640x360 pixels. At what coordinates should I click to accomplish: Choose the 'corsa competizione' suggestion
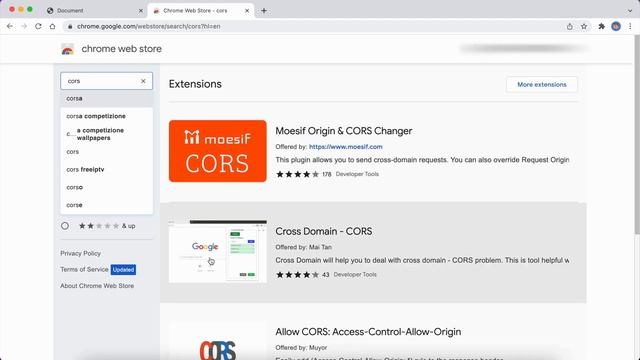(x=107, y=116)
